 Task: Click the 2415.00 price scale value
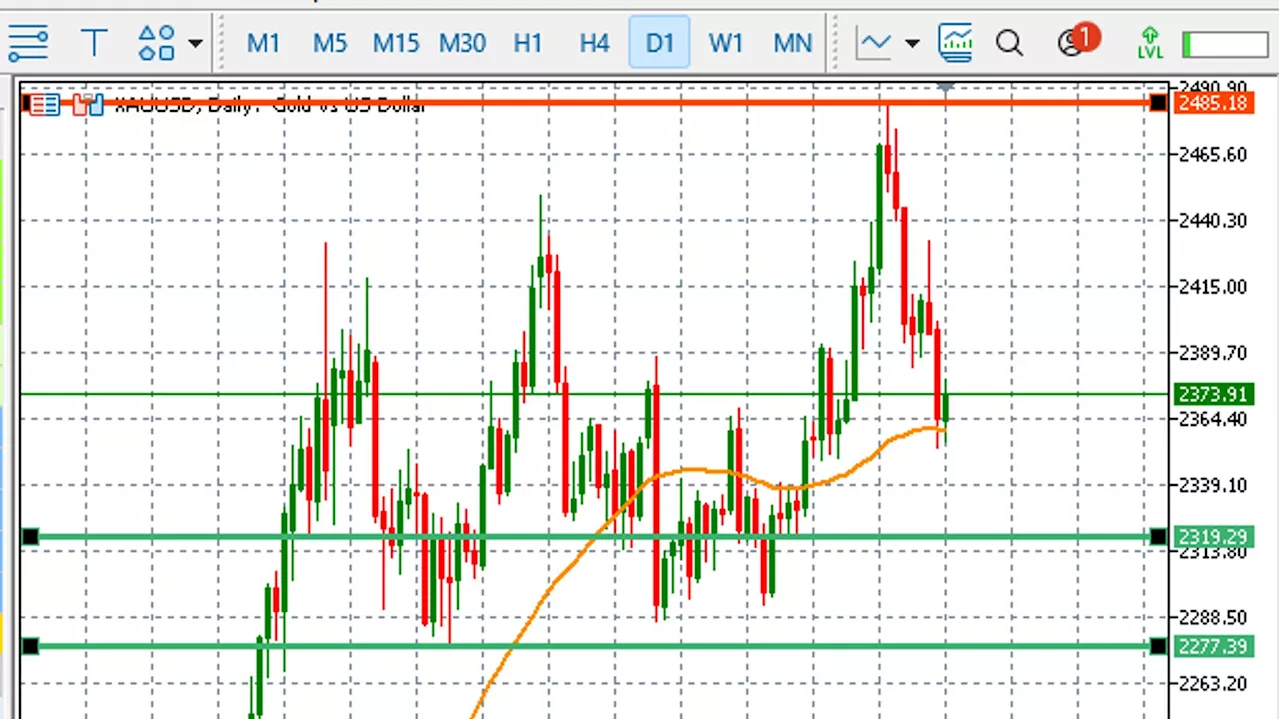click(1214, 287)
